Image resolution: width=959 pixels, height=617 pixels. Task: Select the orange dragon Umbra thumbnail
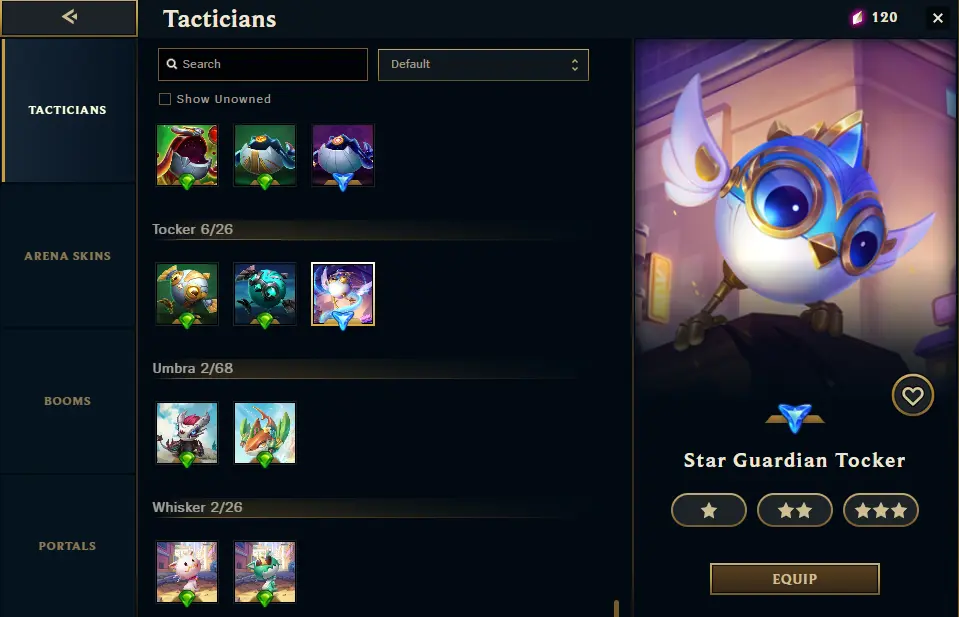265,433
